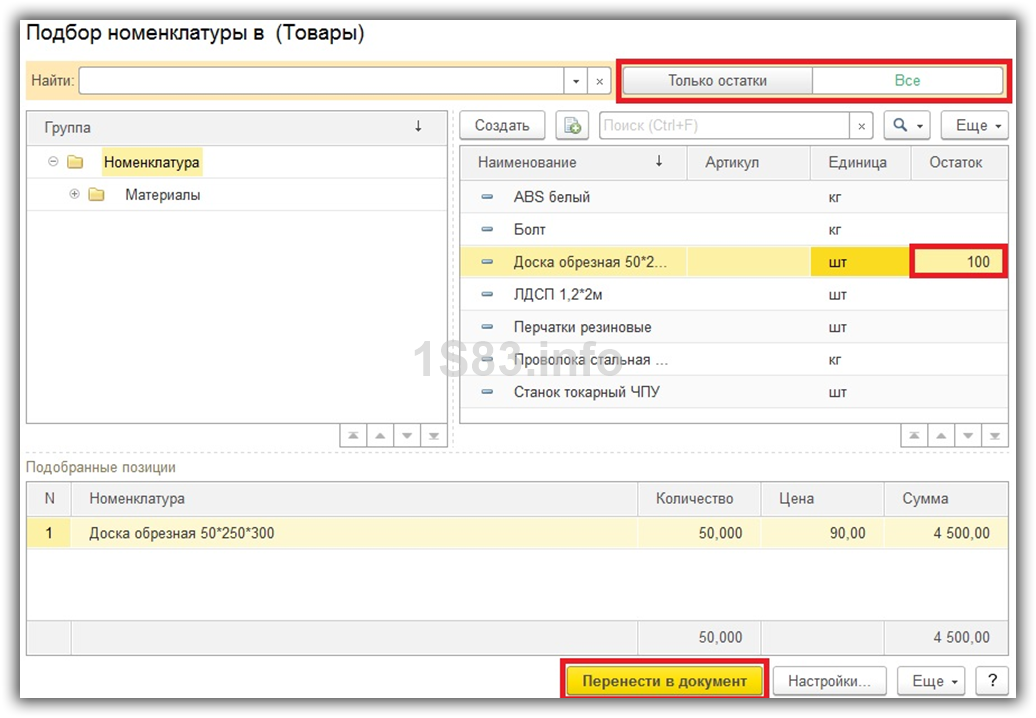1036x718 pixels.
Task: Expand the Материалы folder
Action: tap(74, 195)
